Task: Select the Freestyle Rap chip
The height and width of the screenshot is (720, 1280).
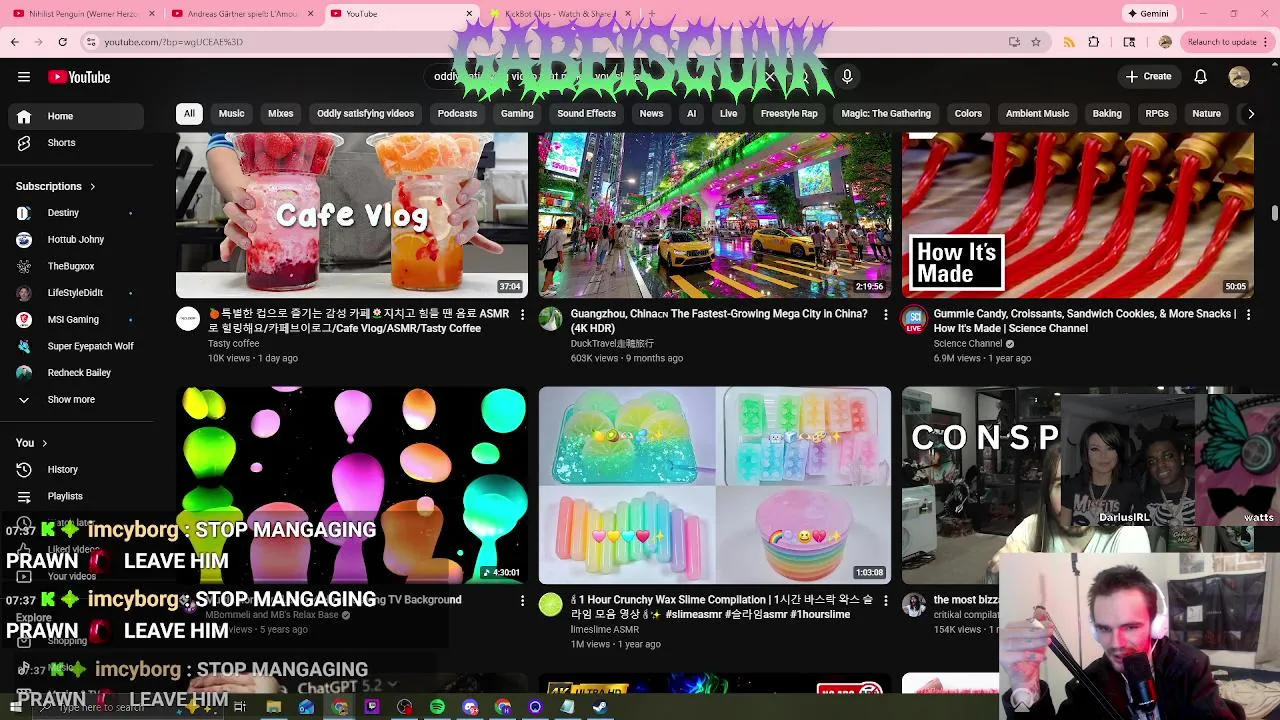Action: pos(789,114)
